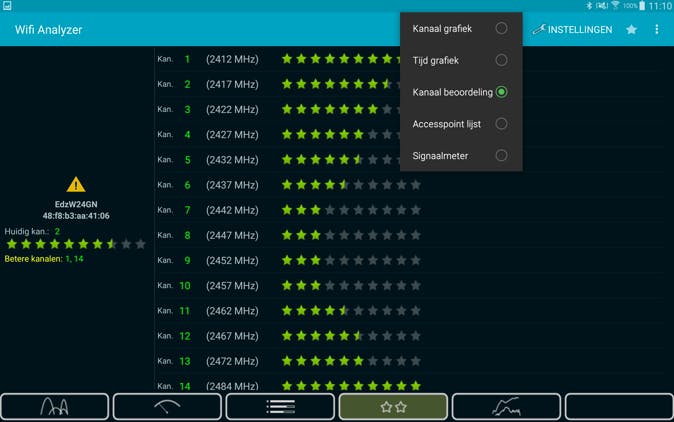
Task: Tap the star rating of channel 6
Action: pos(351,185)
